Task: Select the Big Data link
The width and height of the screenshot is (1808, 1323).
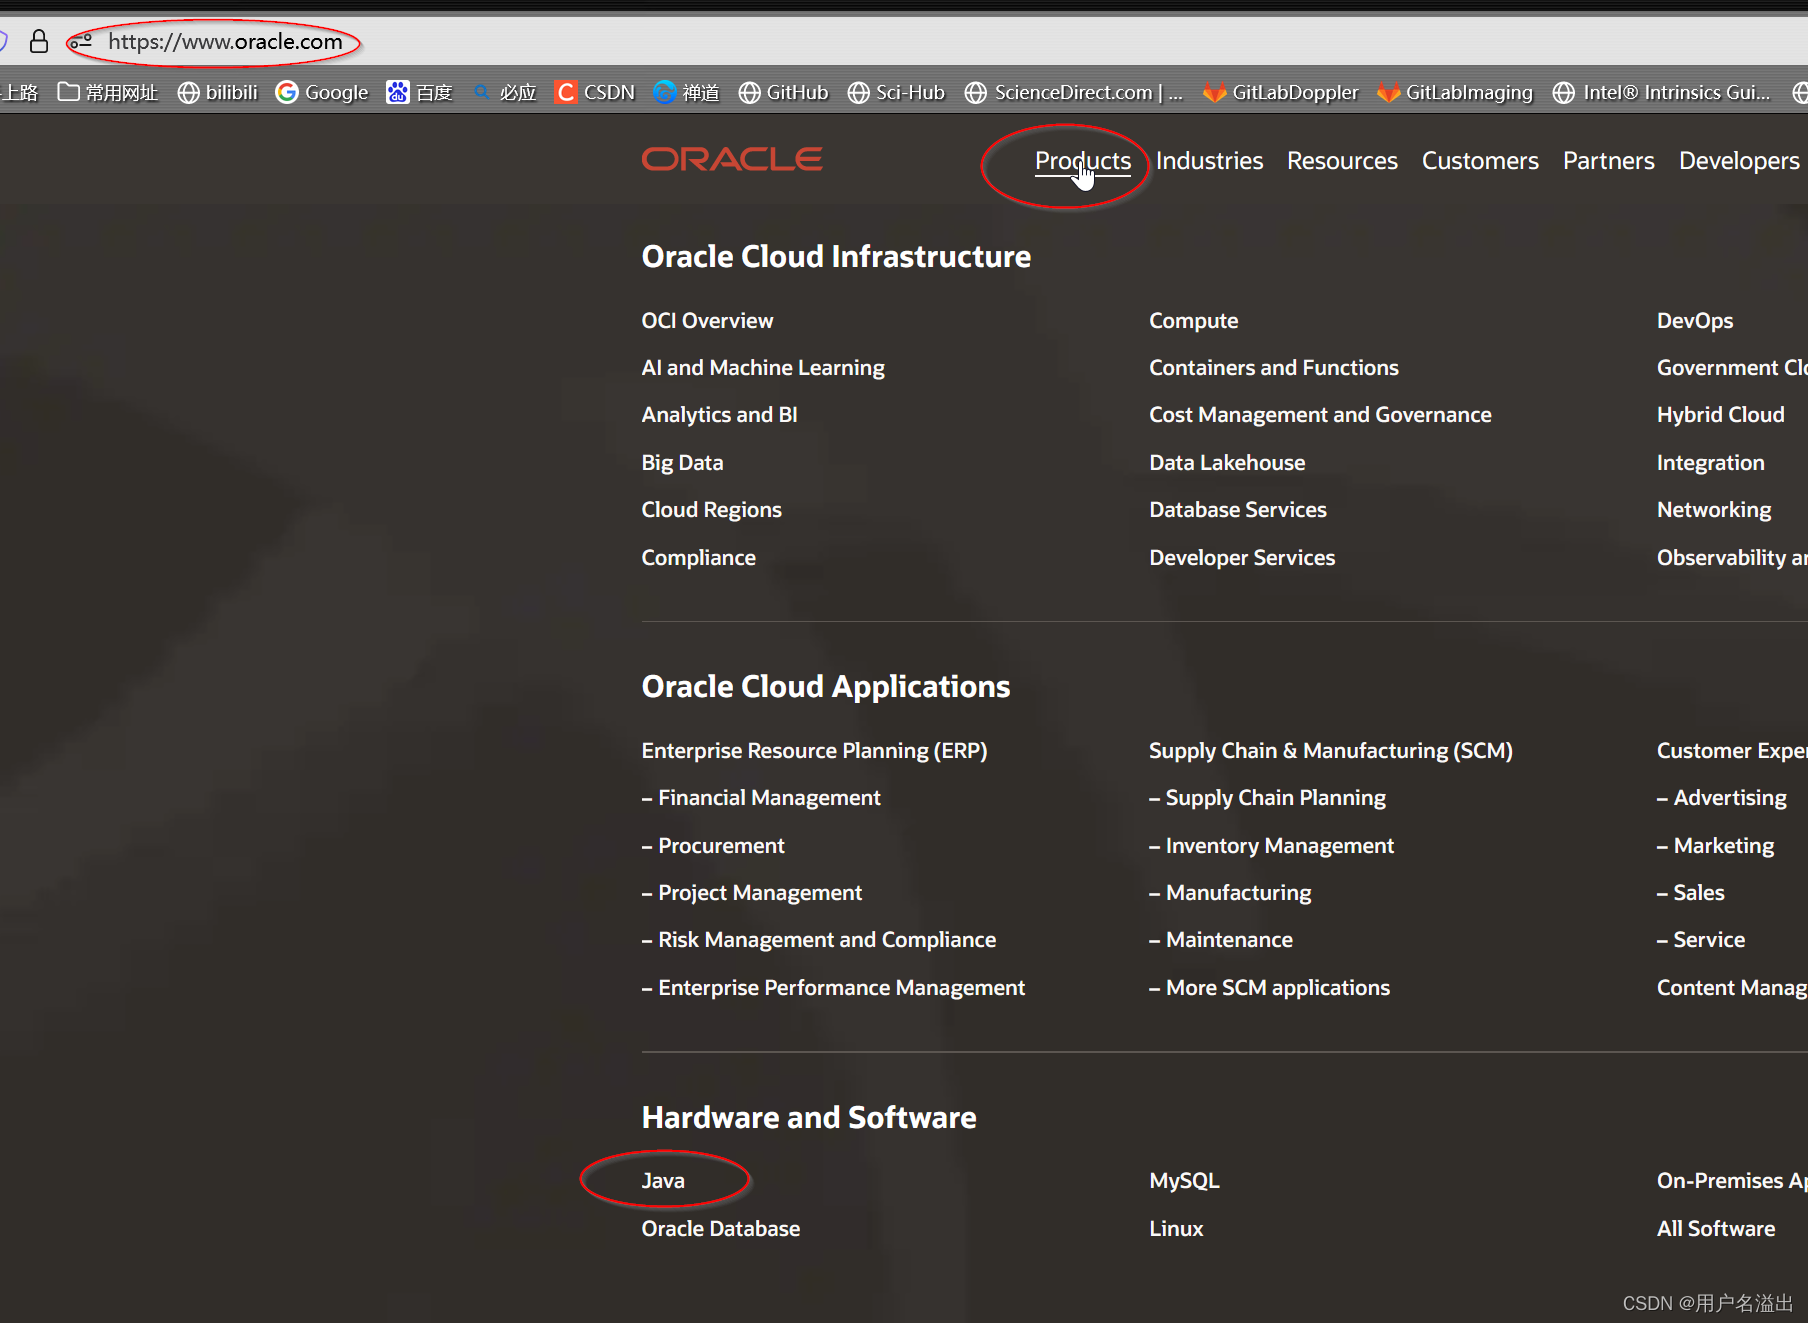Action: tap(682, 463)
